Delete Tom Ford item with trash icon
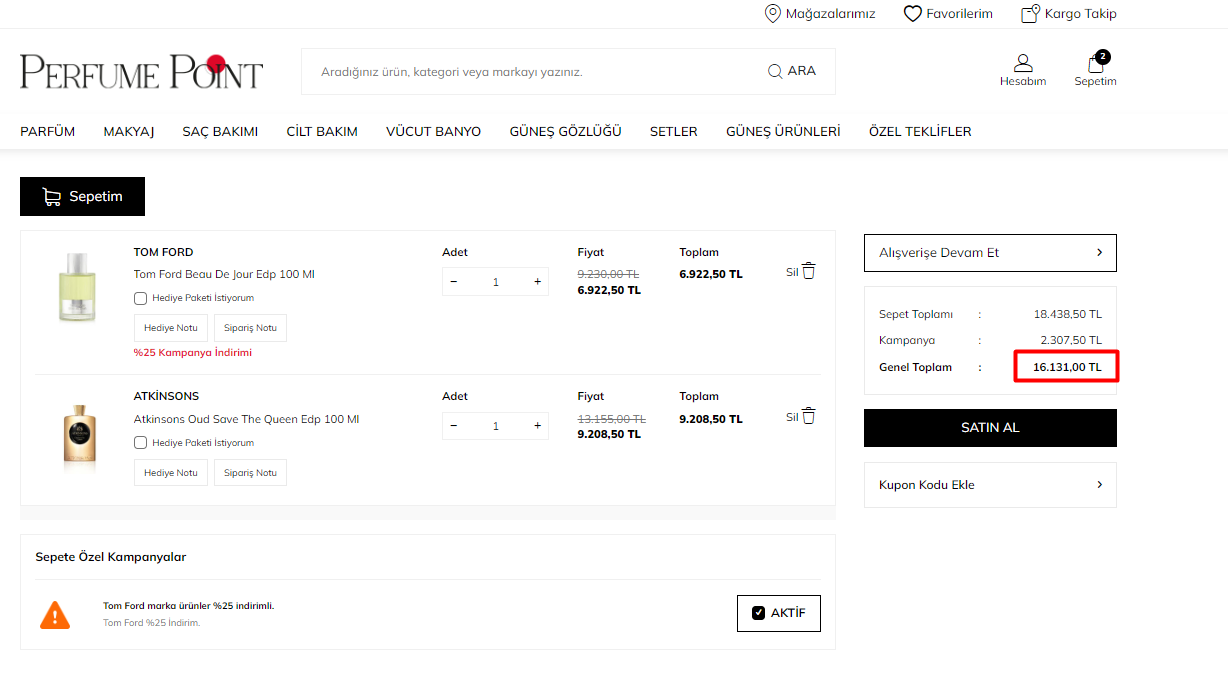The image size is (1228, 683). (809, 271)
